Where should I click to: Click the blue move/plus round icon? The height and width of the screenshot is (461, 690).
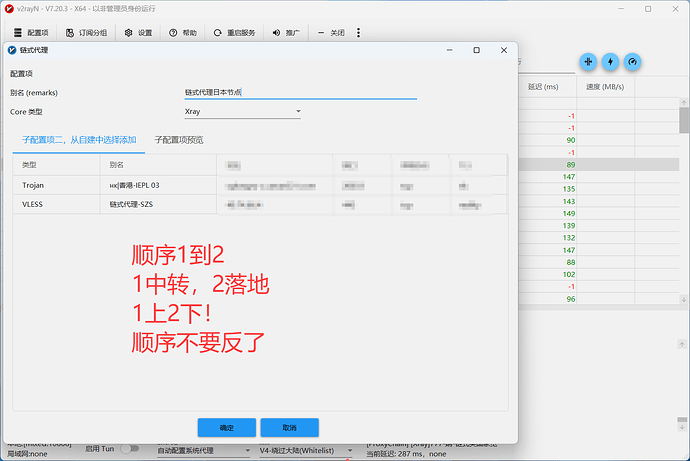coord(588,62)
